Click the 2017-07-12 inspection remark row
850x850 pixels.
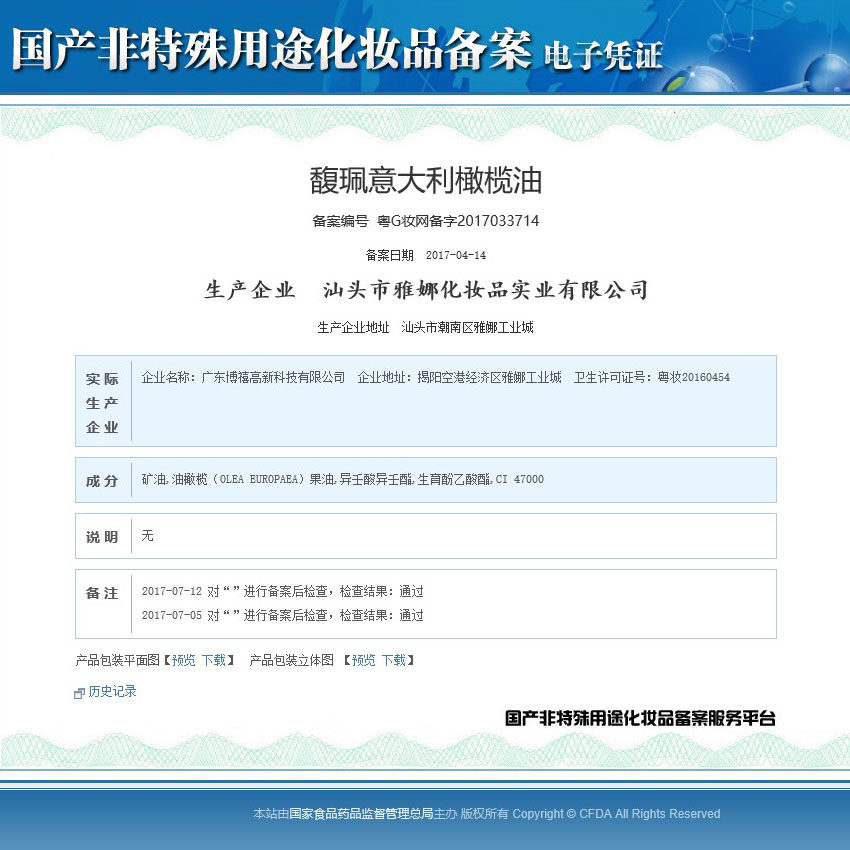[x=282, y=591]
